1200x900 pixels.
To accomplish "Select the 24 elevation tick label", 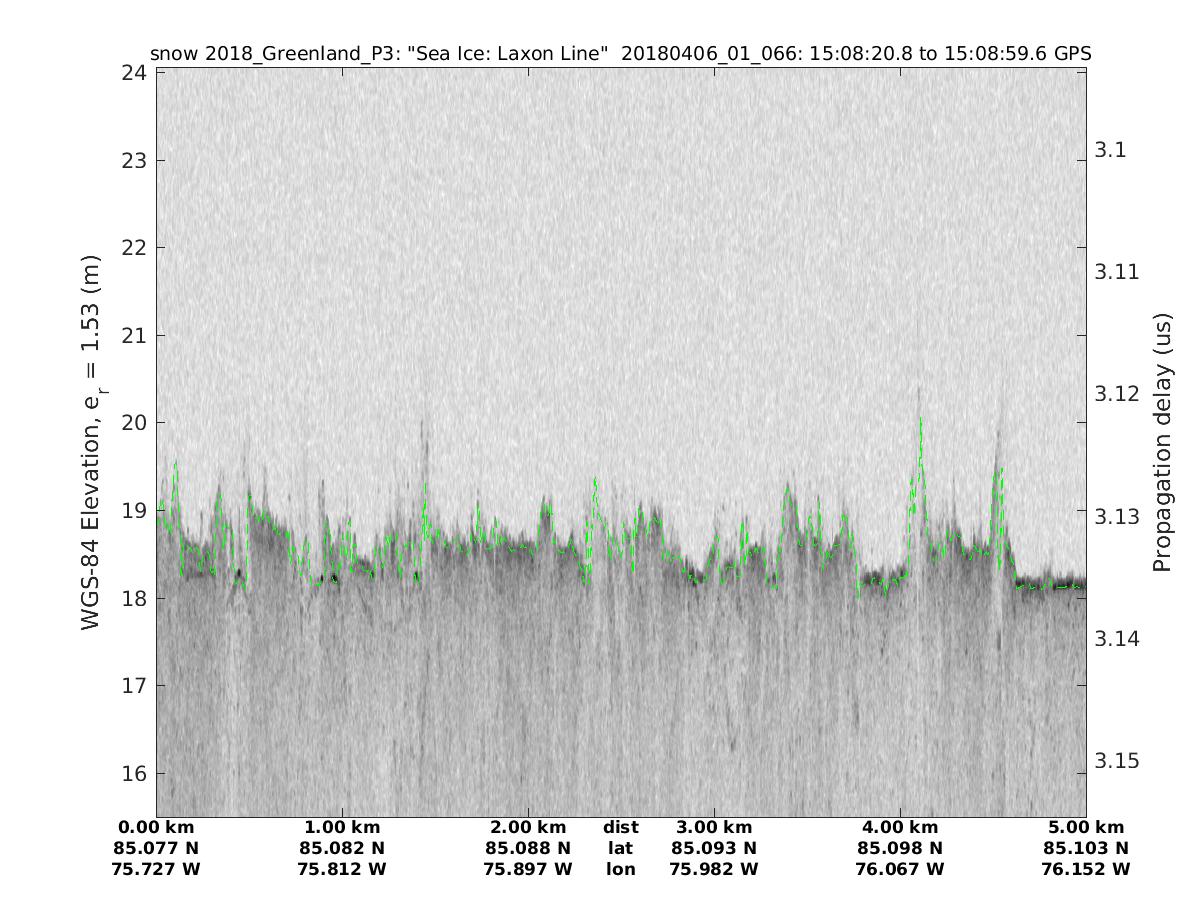I will click(134, 73).
